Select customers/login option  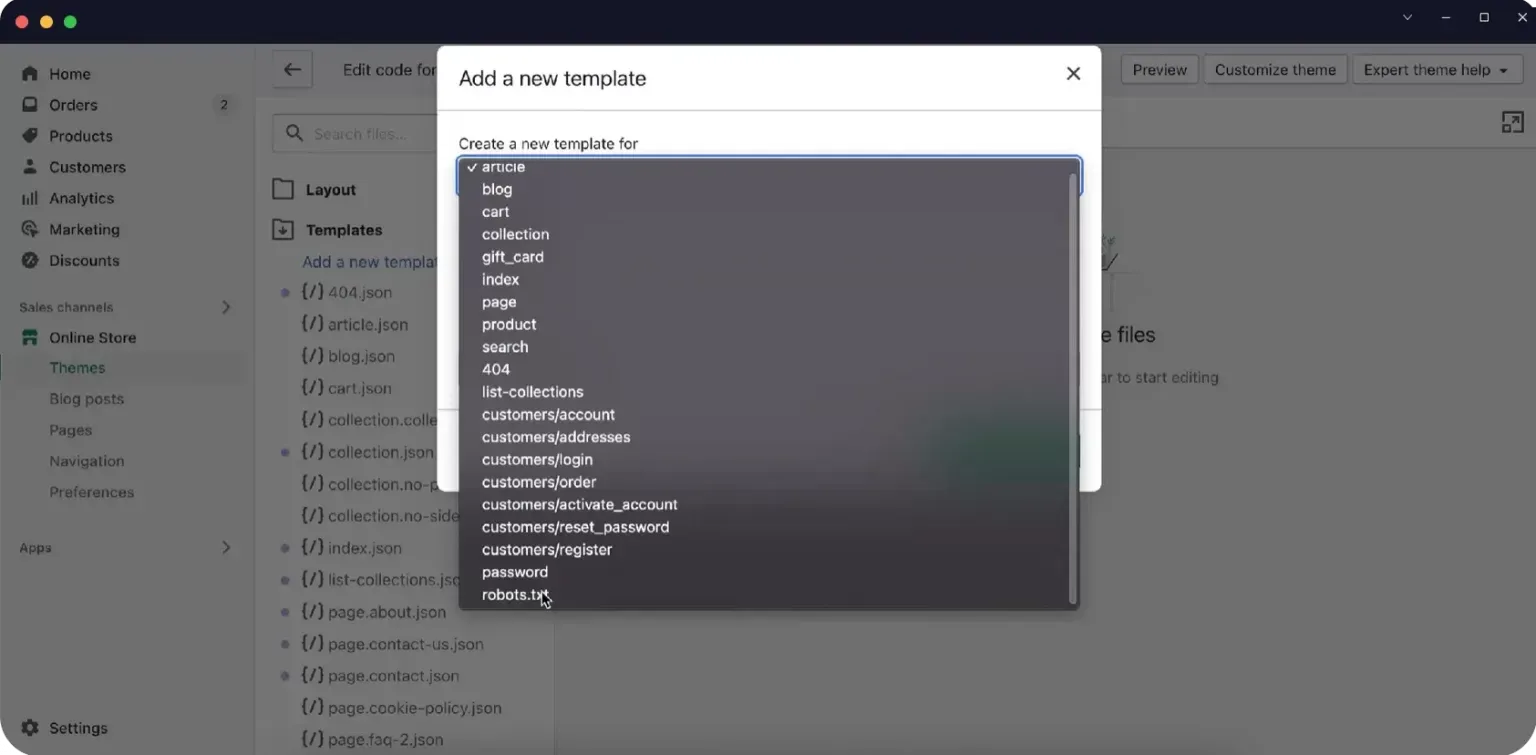click(x=768, y=460)
